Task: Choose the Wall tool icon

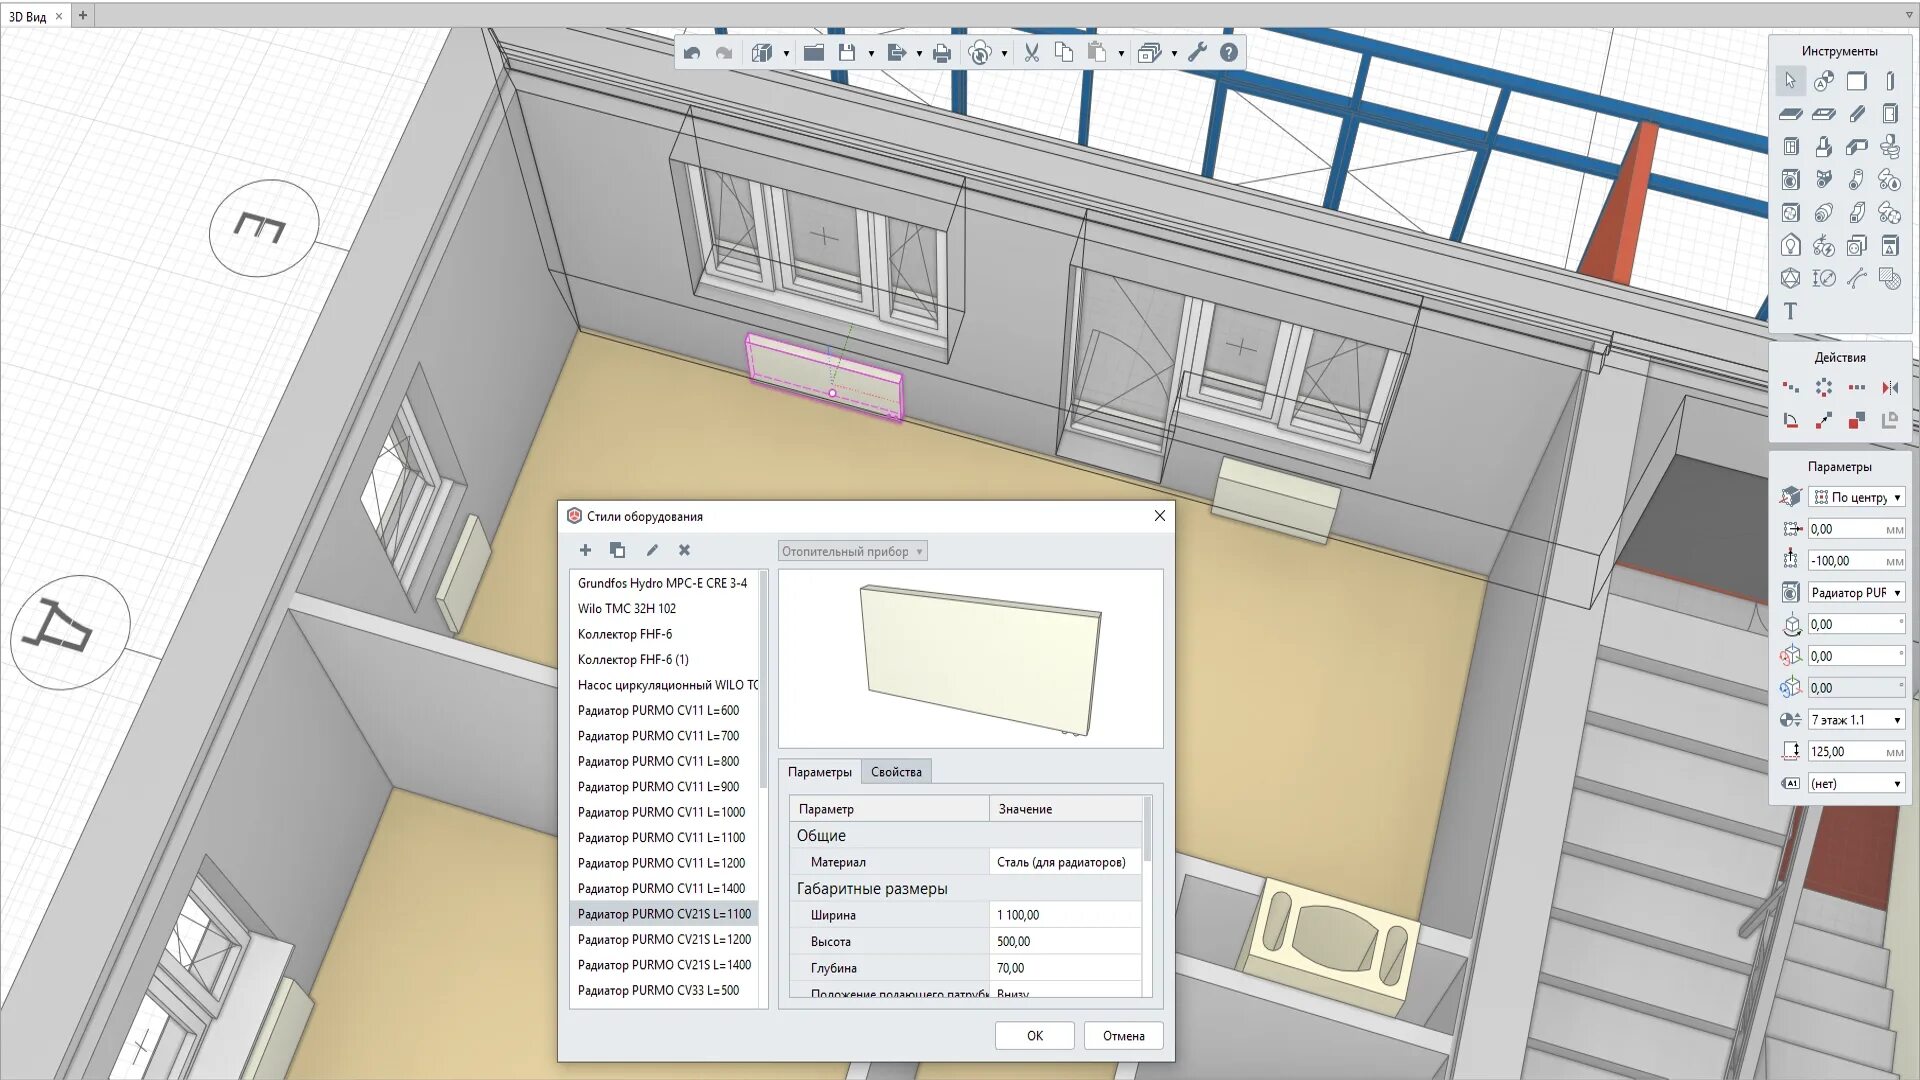Action: click(1856, 81)
